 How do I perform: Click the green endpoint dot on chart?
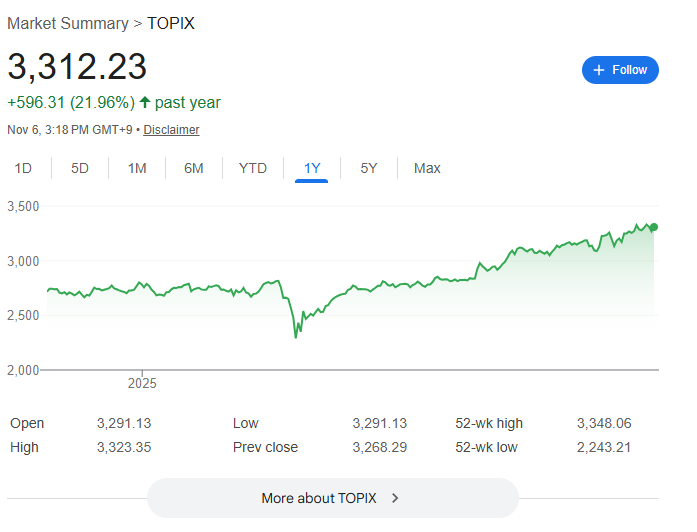coord(654,227)
